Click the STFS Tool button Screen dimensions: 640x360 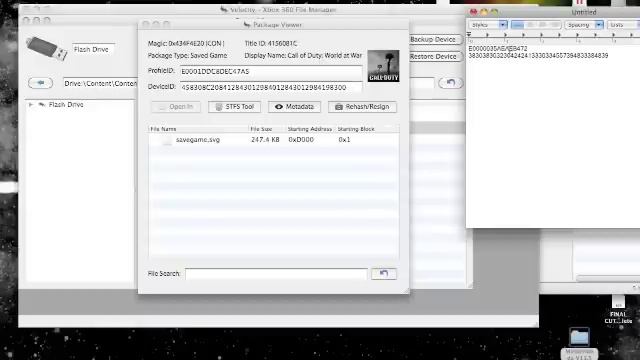[234, 107]
